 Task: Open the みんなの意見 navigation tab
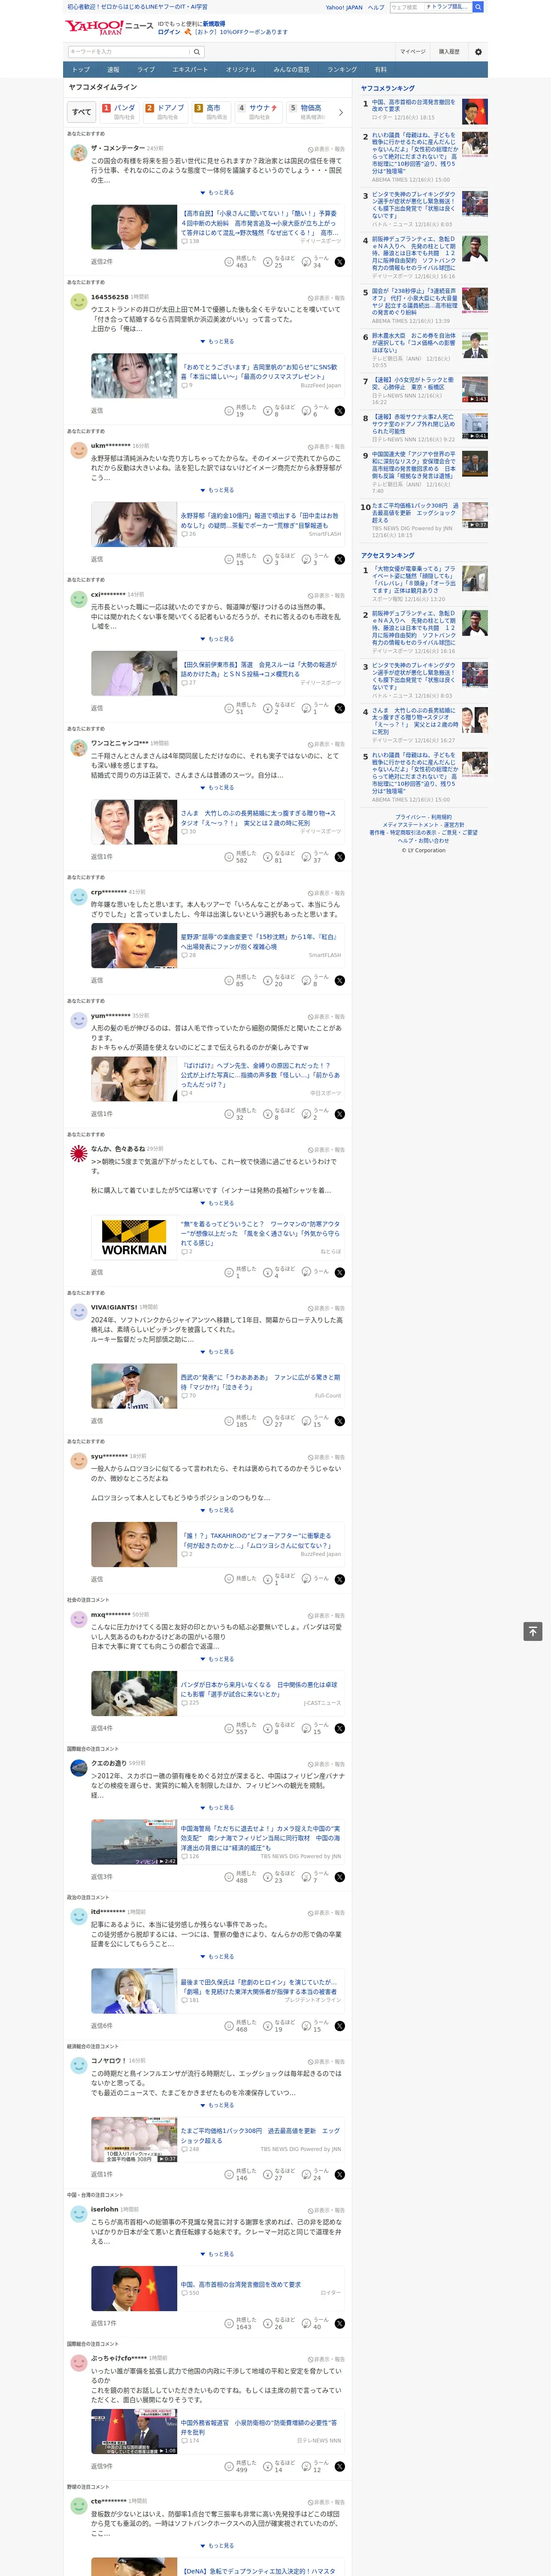[291, 70]
